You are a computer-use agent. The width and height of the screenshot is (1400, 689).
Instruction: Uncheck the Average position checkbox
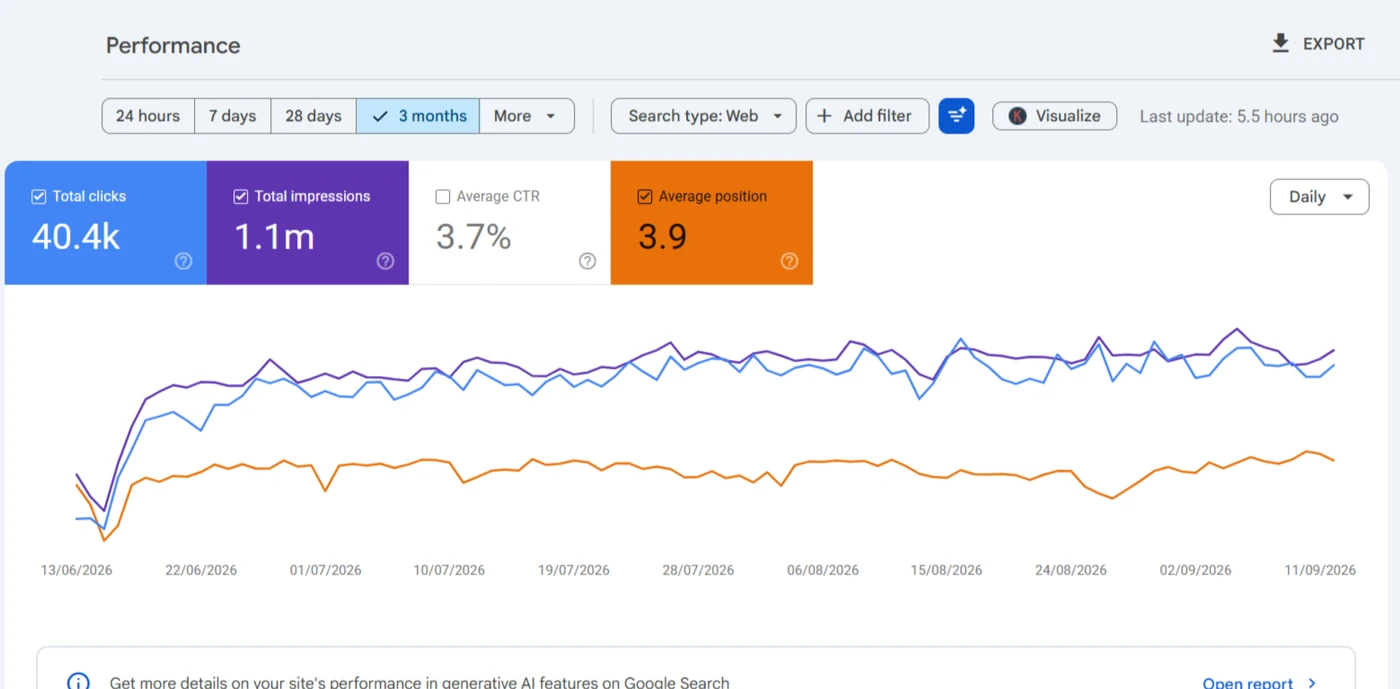(x=645, y=197)
